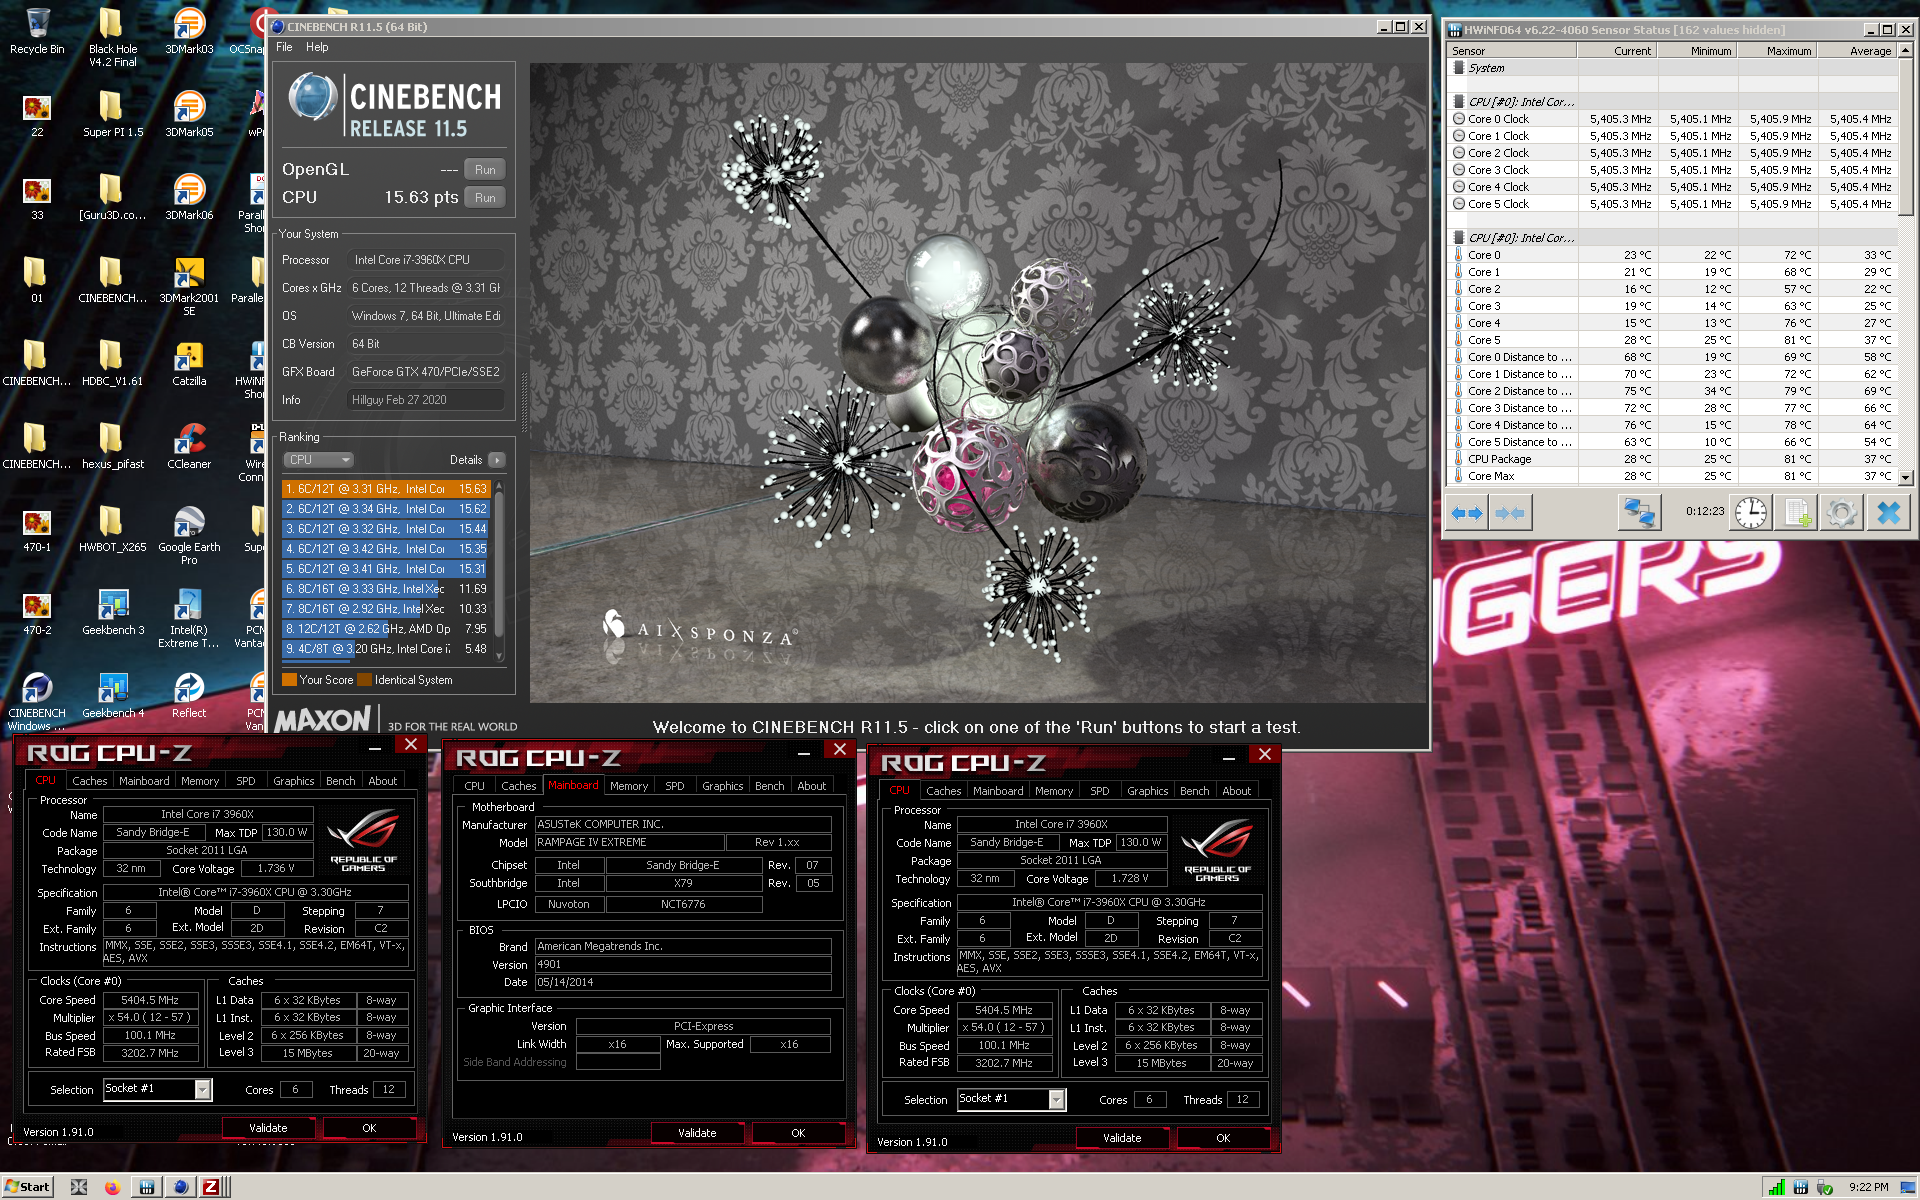
Task: Click OK in middle CPU-Z window
Action: click(x=798, y=1133)
